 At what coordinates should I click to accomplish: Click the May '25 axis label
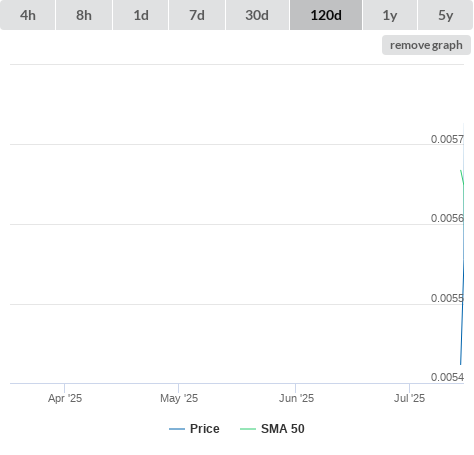(179, 398)
